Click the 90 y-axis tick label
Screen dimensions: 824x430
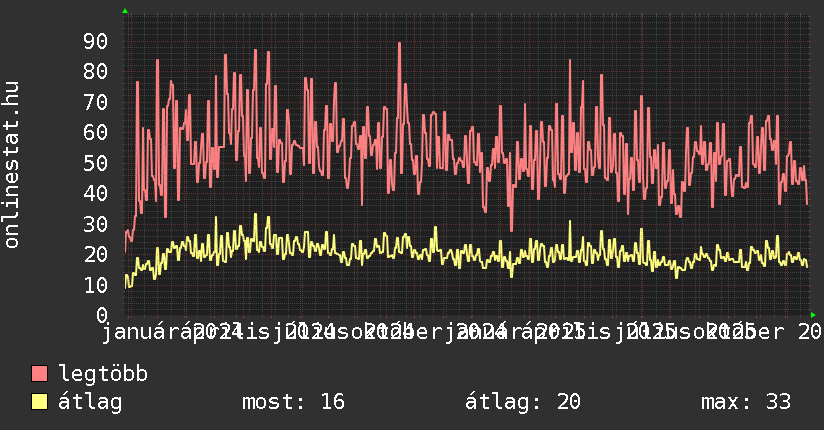pos(95,41)
